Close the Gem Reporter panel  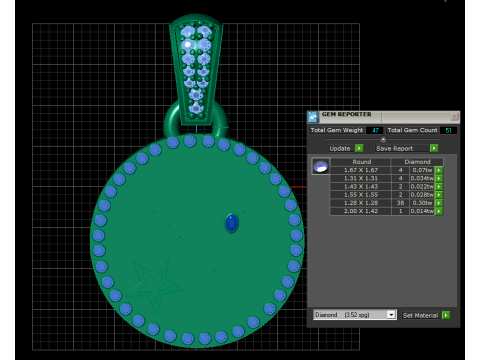click(x=454, y=116)
